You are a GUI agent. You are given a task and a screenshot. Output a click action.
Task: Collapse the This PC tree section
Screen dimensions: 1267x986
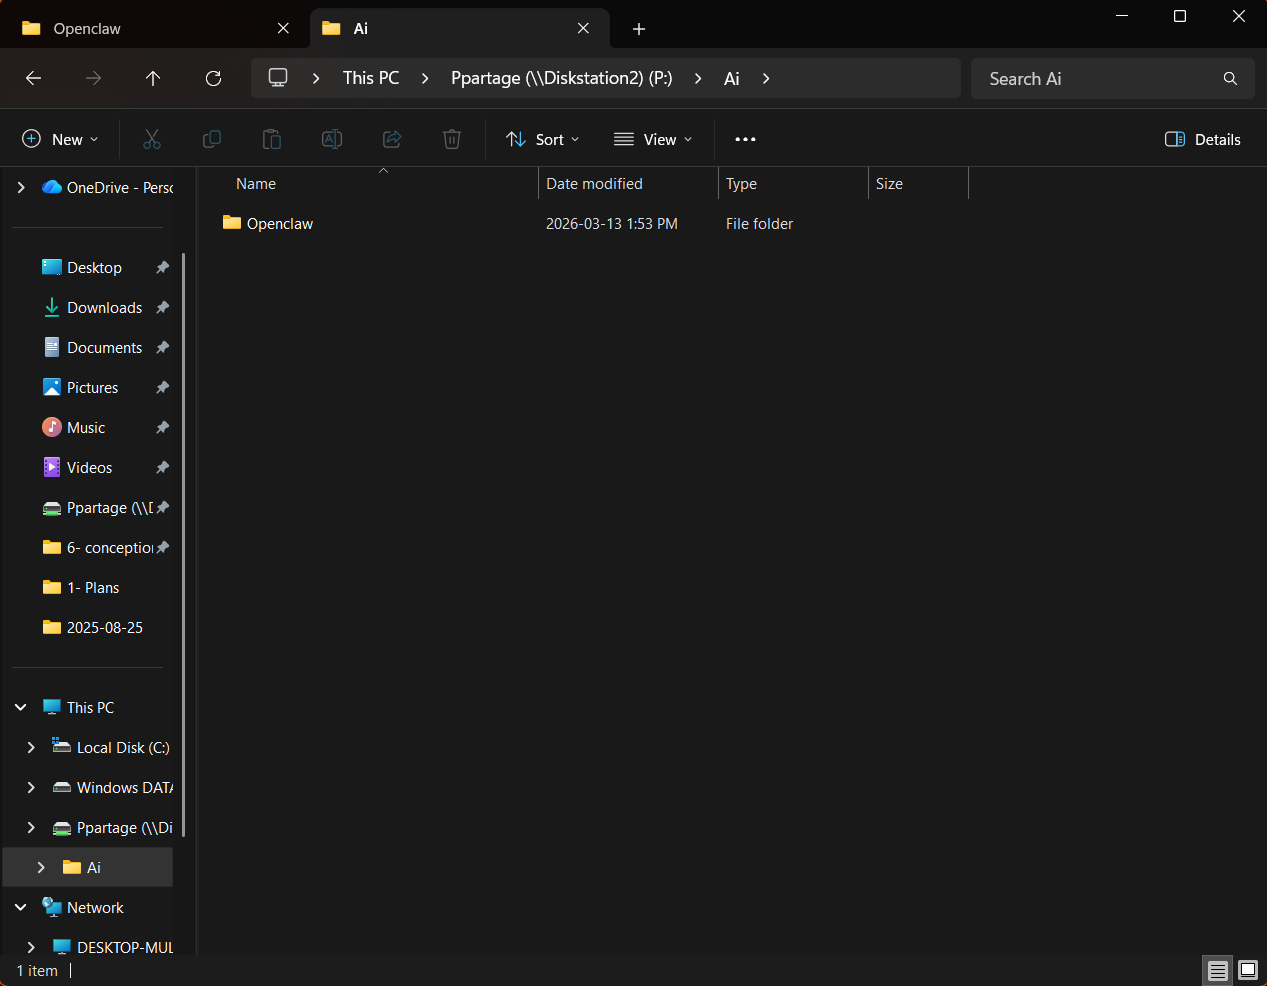[21, 708]
